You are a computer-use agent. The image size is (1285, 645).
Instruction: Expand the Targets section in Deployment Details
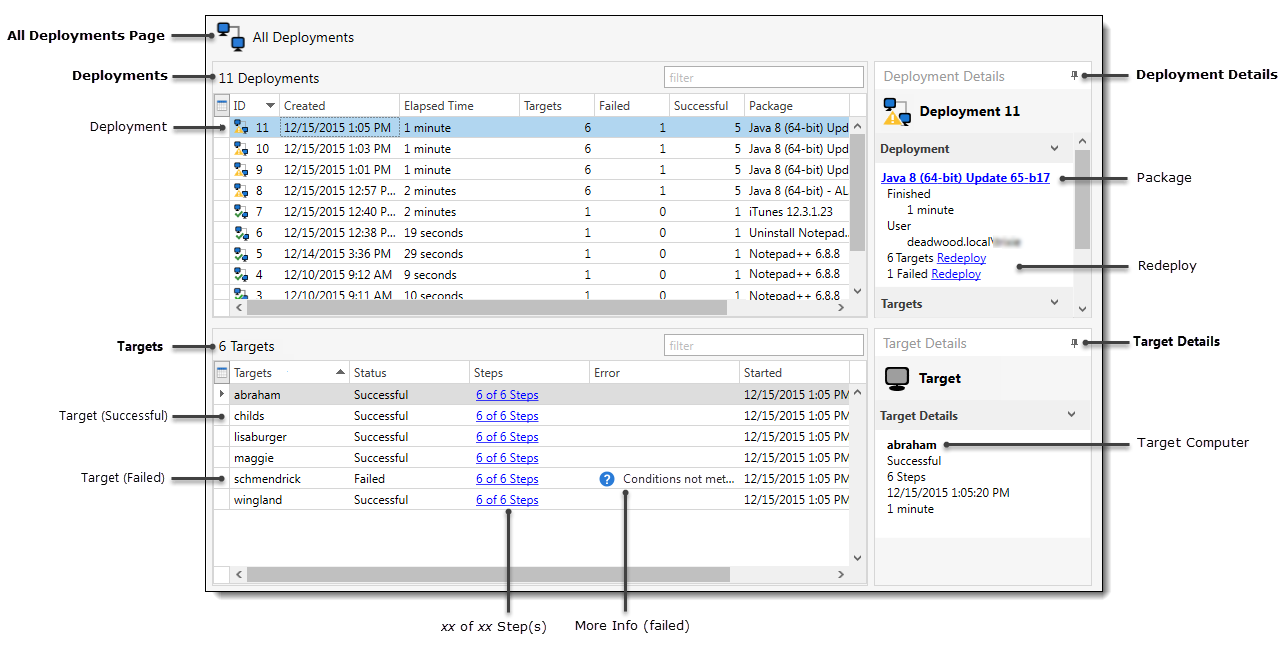(1054, 303)
